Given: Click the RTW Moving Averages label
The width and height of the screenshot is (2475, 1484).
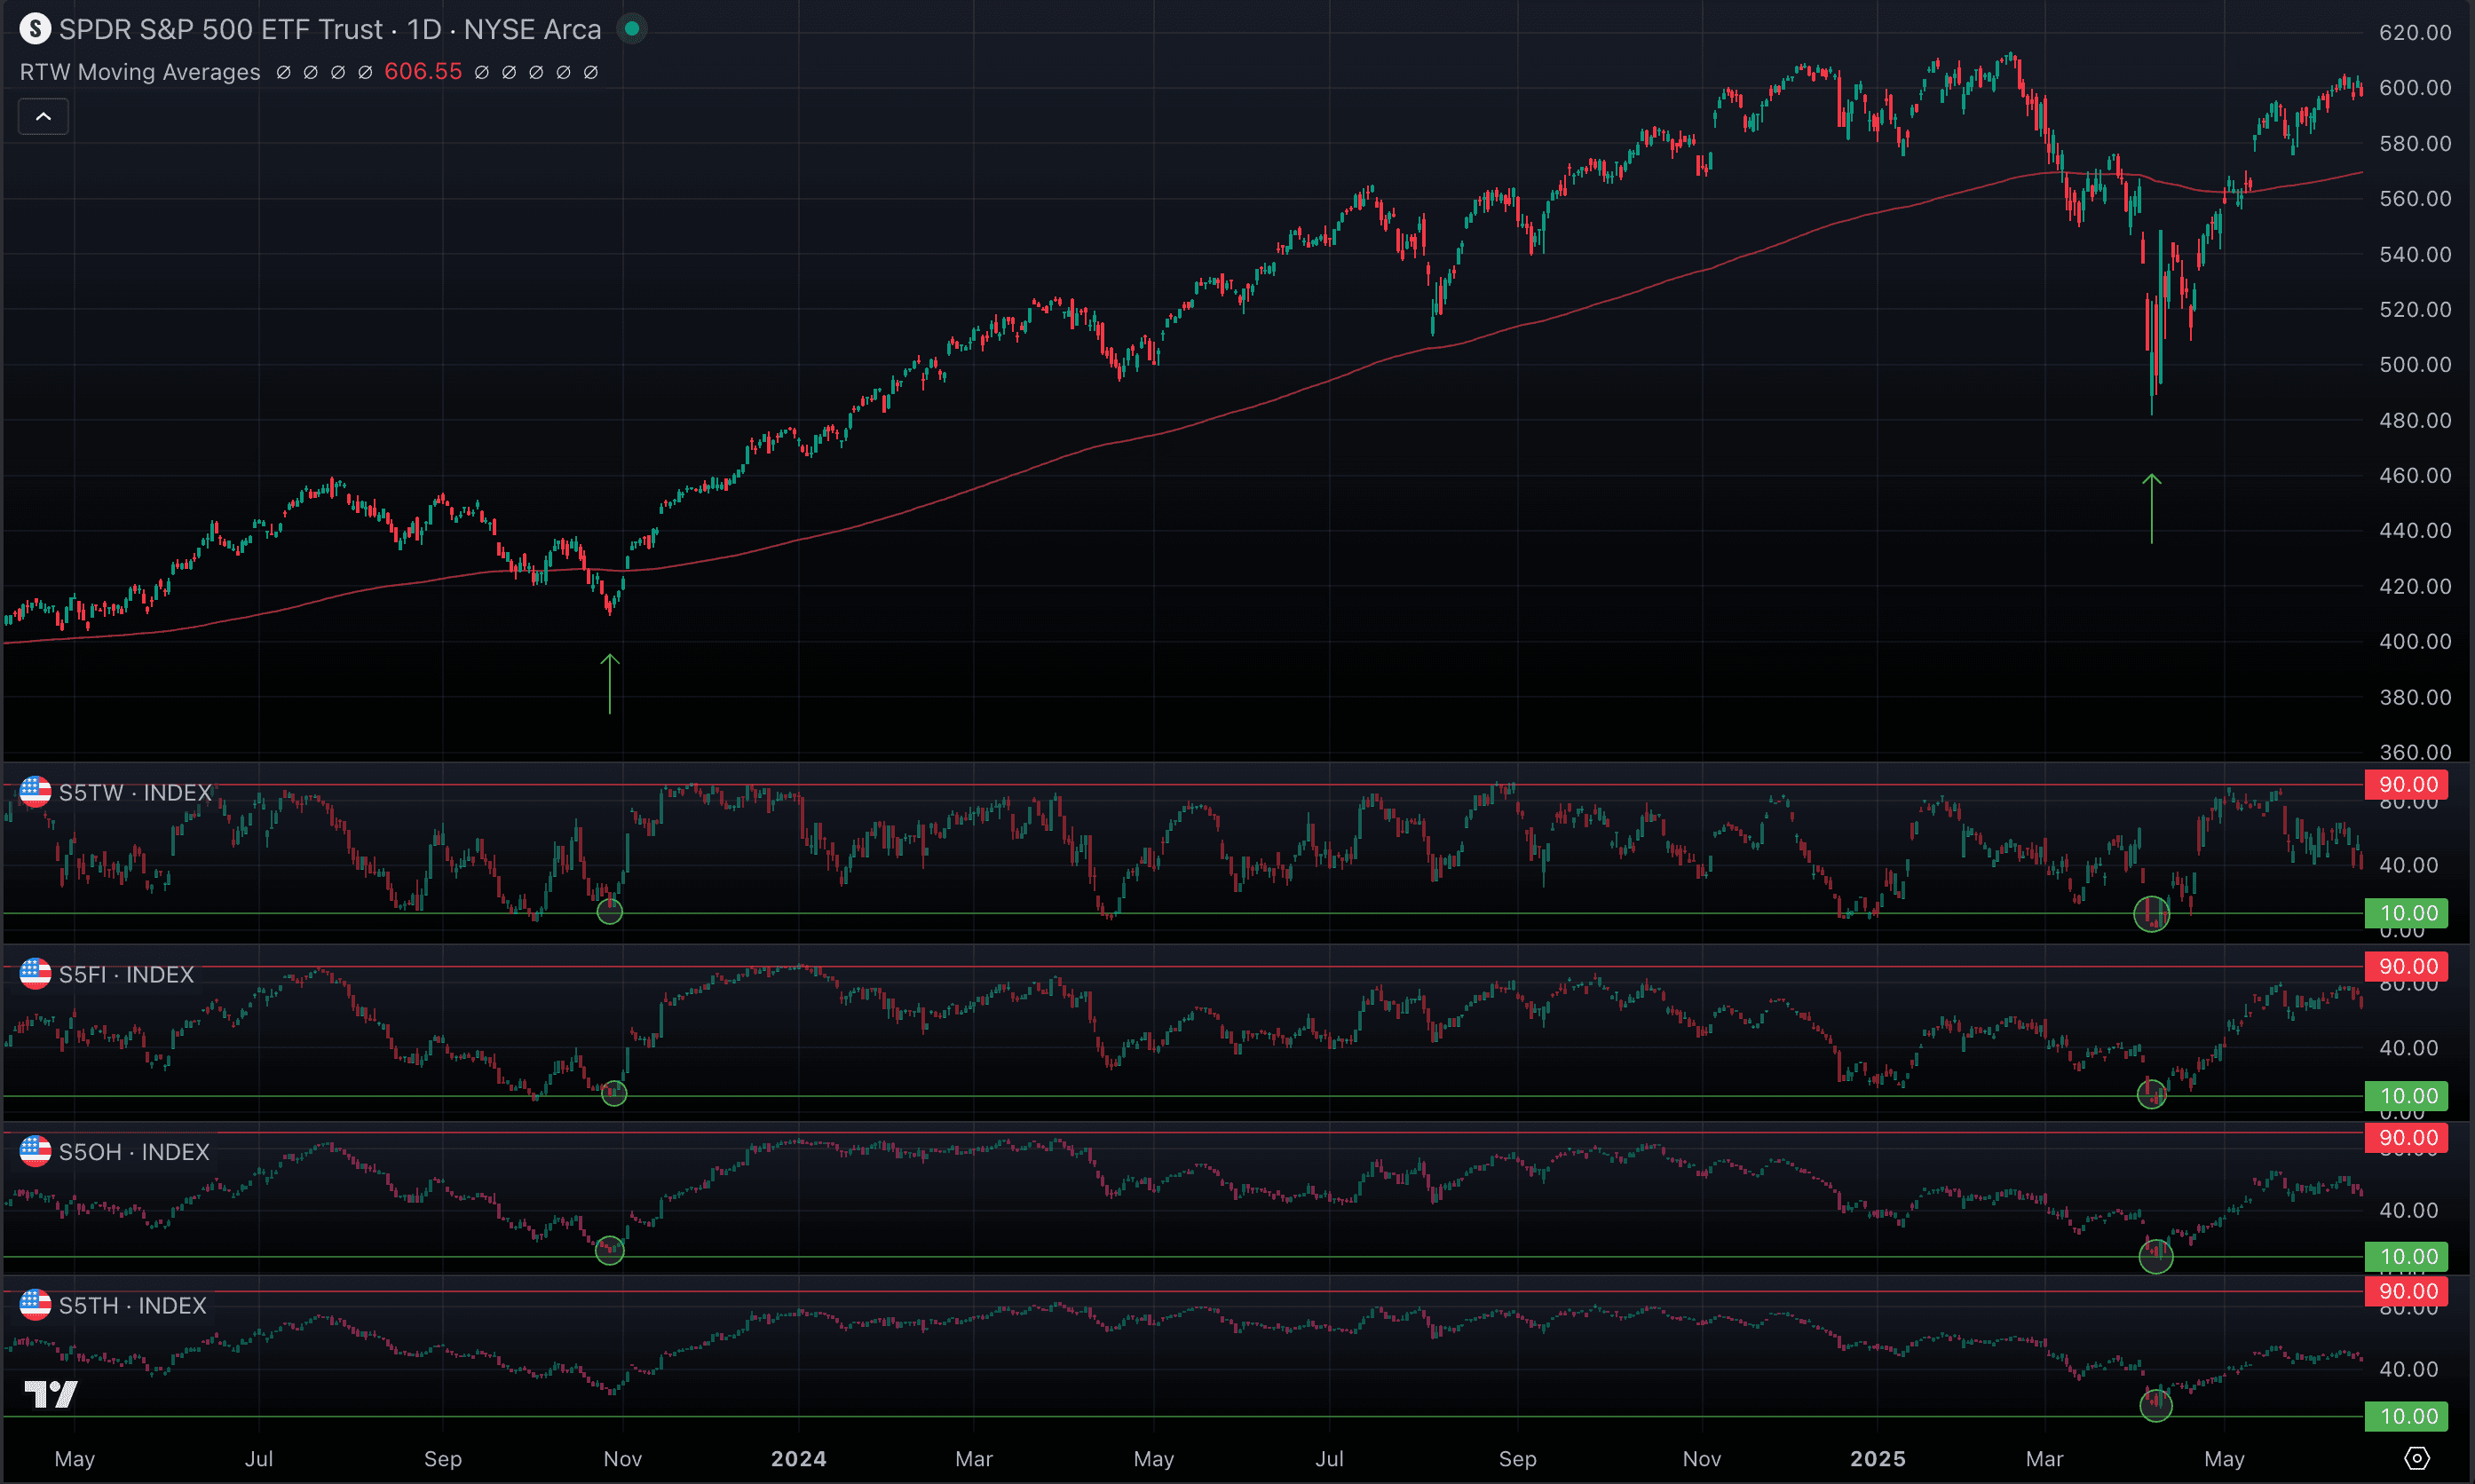Looking at the screenshot, I should [x=140, y=72].
